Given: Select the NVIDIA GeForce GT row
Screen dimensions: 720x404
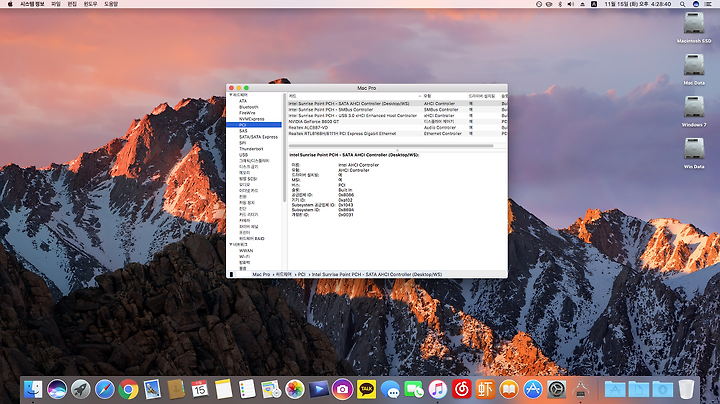Looking at the screenshot, I should (397, 122).
